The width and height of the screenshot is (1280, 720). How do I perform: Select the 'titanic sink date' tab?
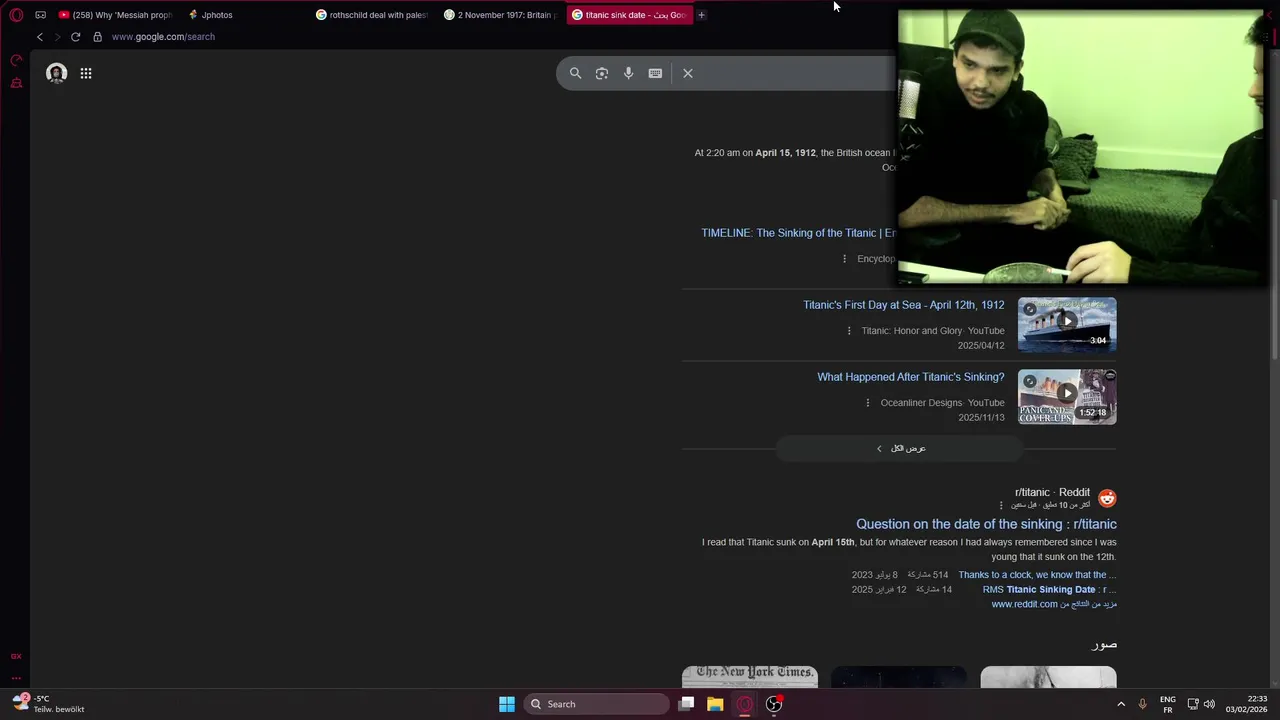click(x=628, y=15)
